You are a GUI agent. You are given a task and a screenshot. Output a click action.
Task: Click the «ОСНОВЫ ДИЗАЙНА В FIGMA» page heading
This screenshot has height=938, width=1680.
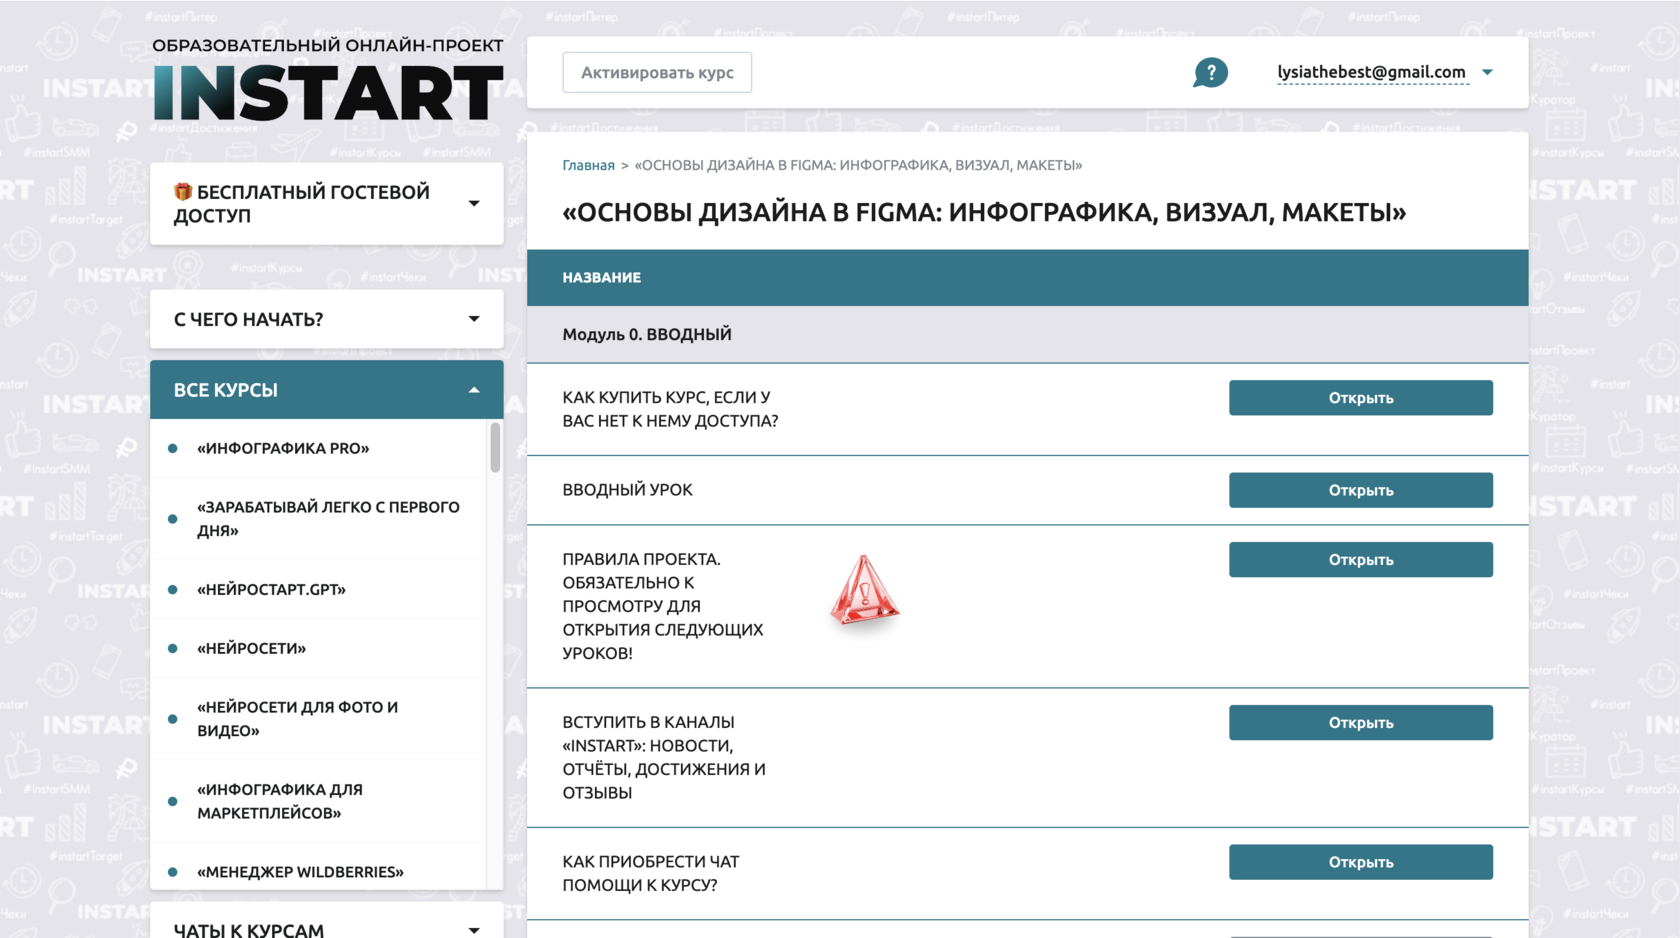click(984, 212)
